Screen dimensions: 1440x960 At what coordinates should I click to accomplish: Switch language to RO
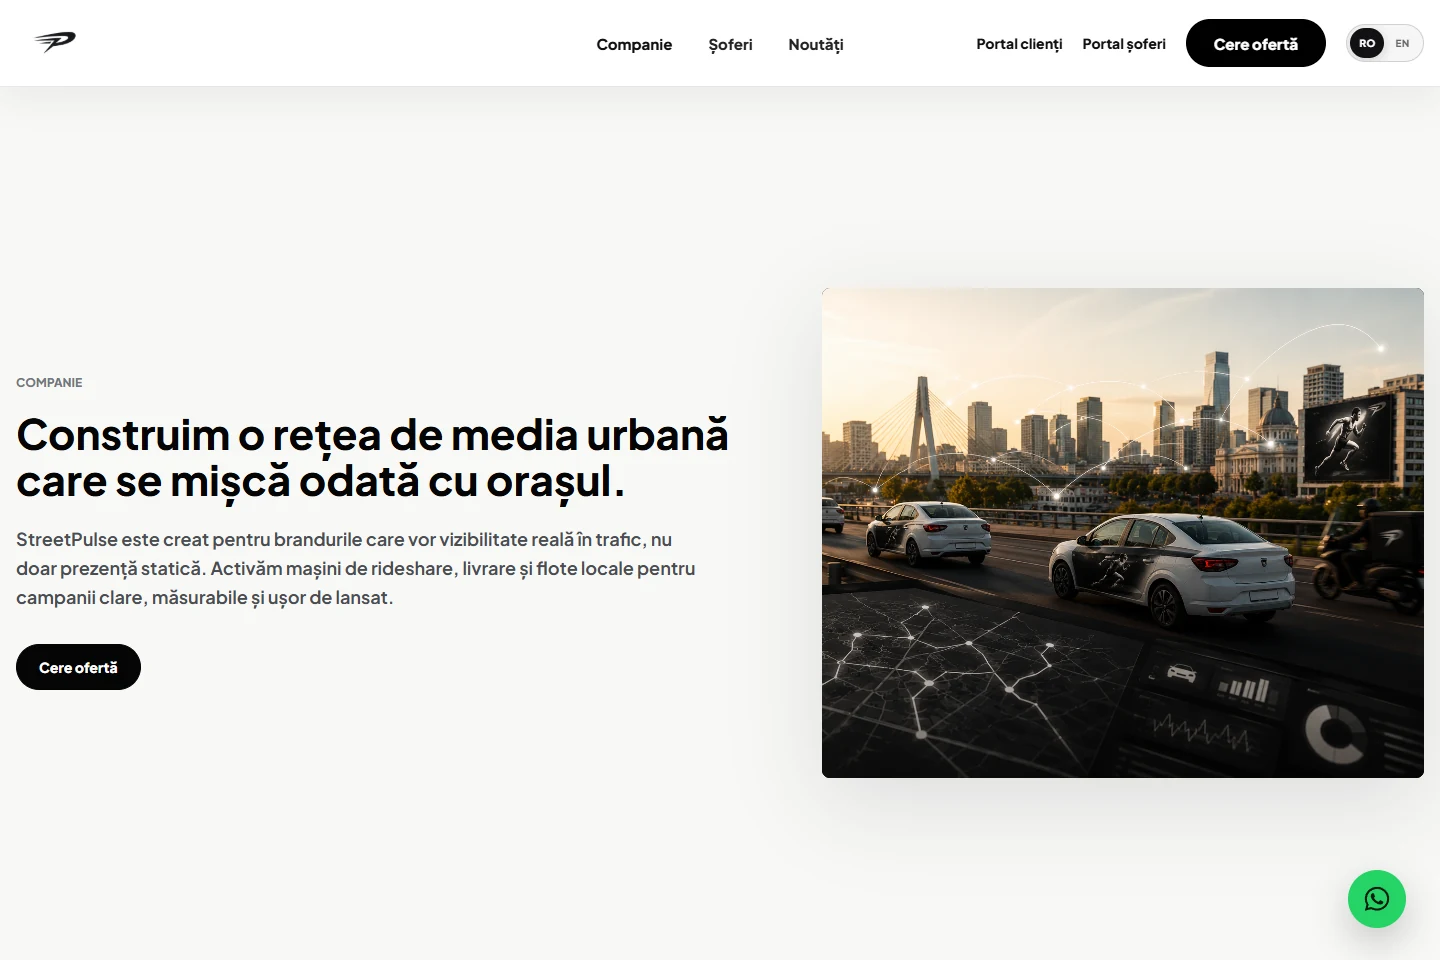tap(1367, 43)
